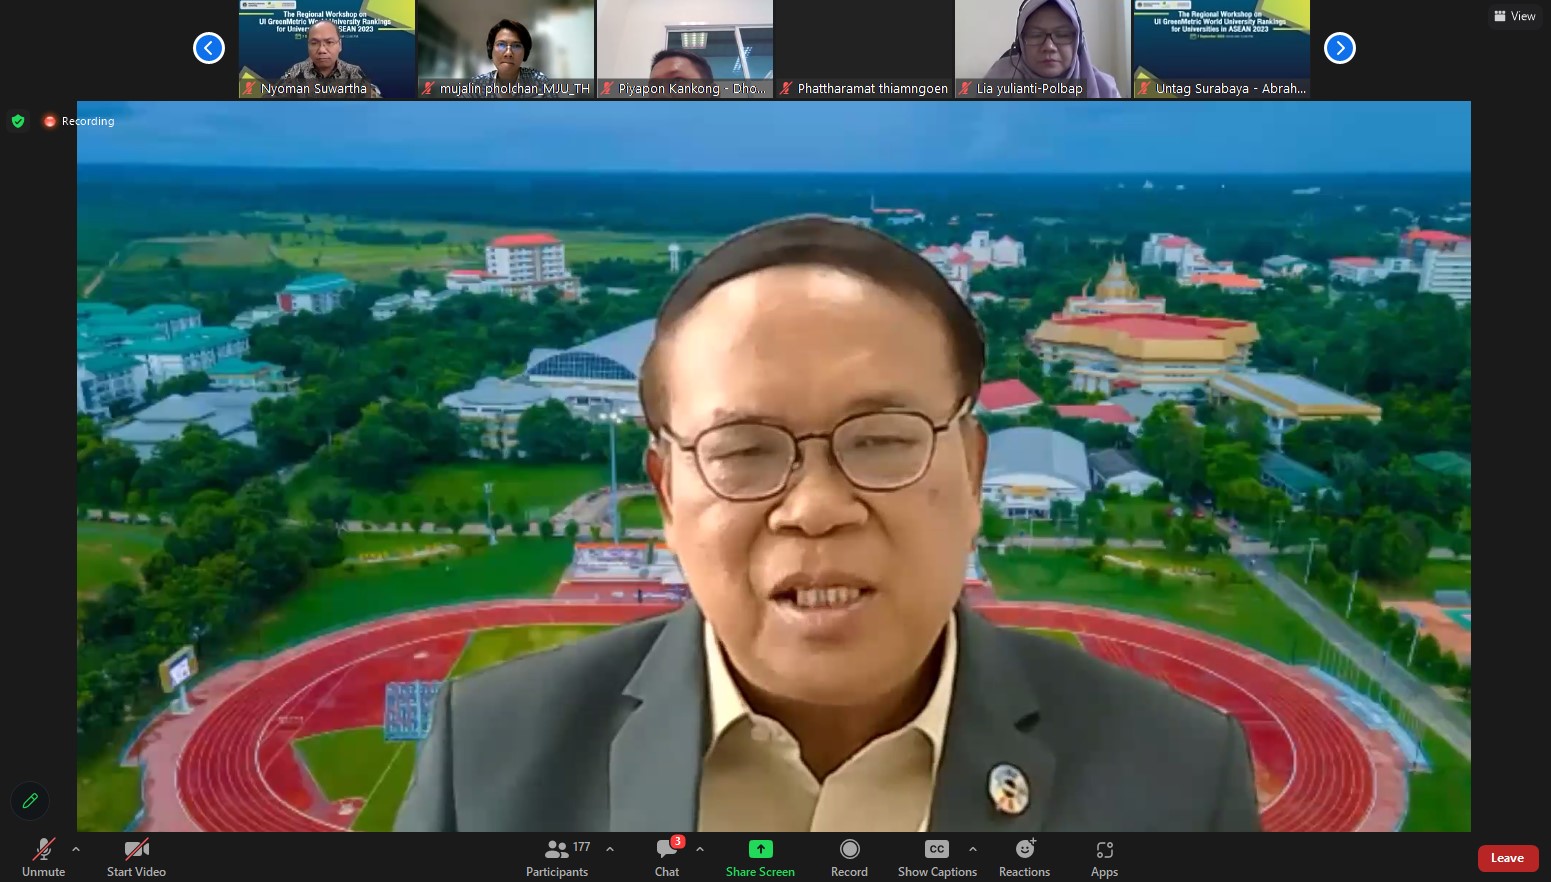The height and width of the screenshot is (882, 1551).
Task: Open the View layout menu
Action: click(x=1514, y=16)
